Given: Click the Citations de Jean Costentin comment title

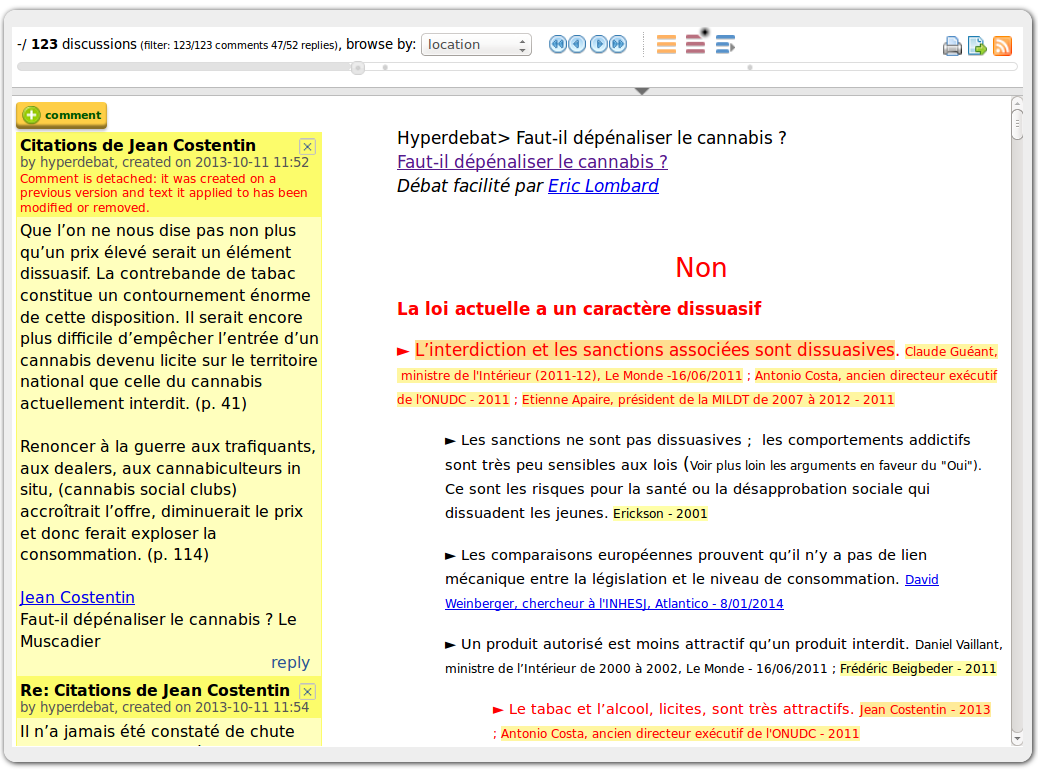Looking at the screenshot, I should 138,146.
